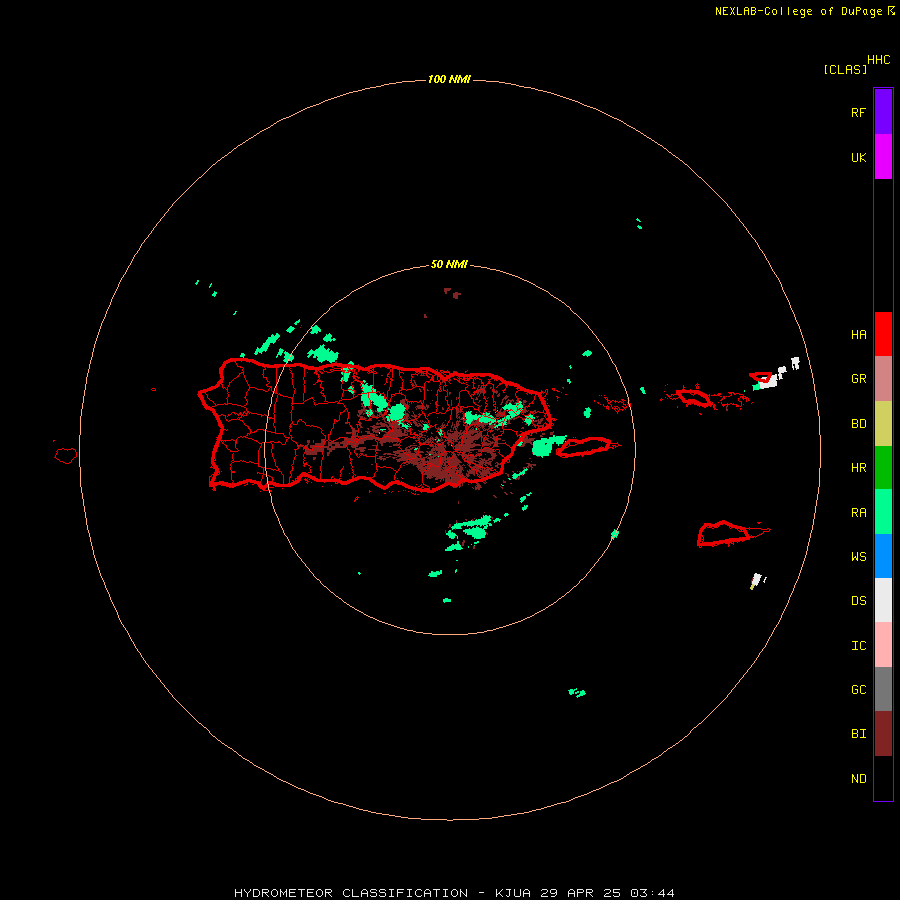Click the ND legend label
This screenshot has width=900, height=900.
858,779
